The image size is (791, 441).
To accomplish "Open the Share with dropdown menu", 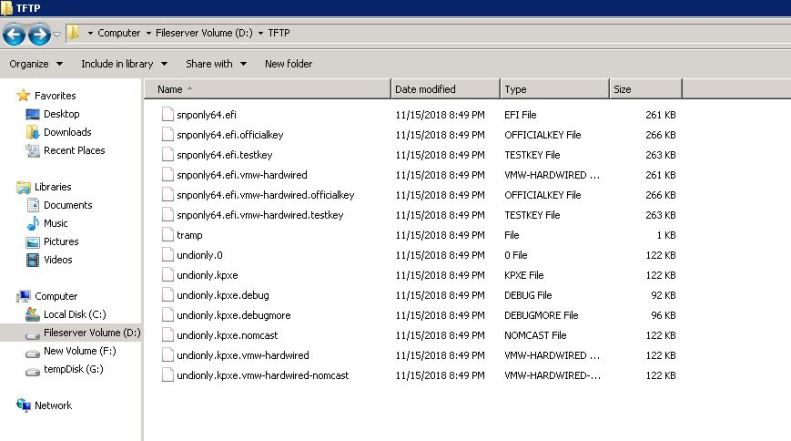I will point(215,64).
